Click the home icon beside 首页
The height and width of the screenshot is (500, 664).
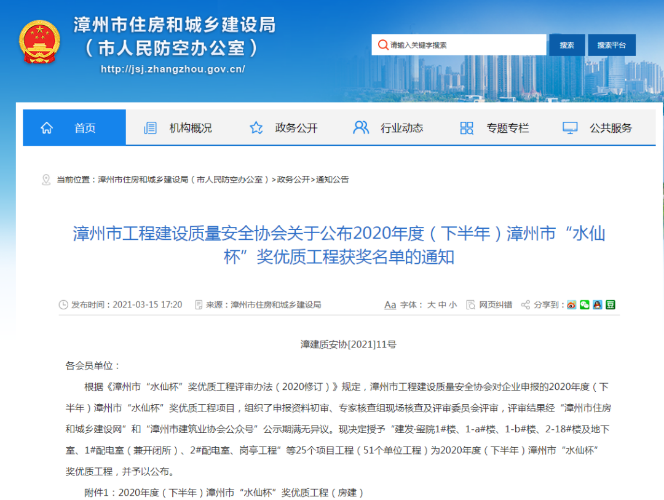[45, 128]
